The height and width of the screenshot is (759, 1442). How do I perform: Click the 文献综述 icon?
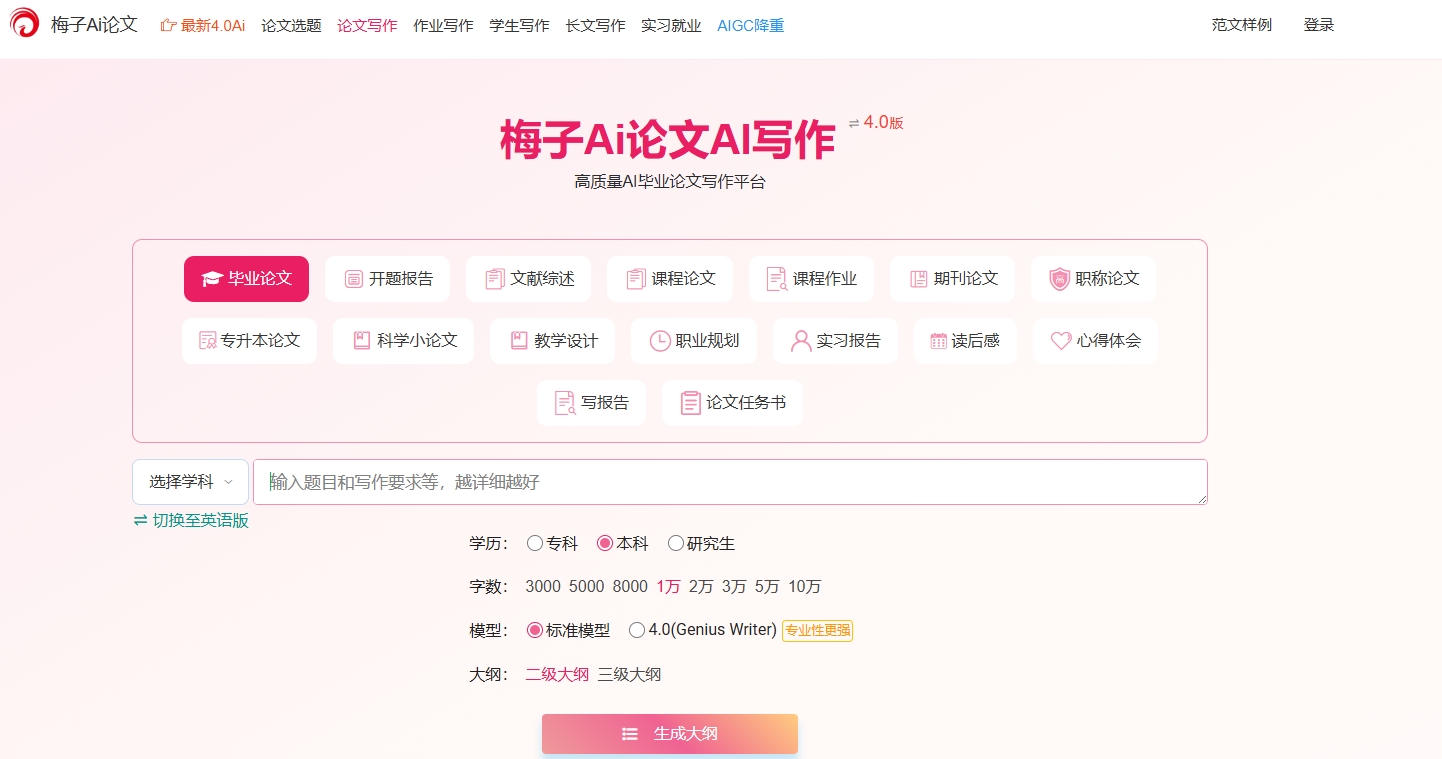tap(495, 279)
